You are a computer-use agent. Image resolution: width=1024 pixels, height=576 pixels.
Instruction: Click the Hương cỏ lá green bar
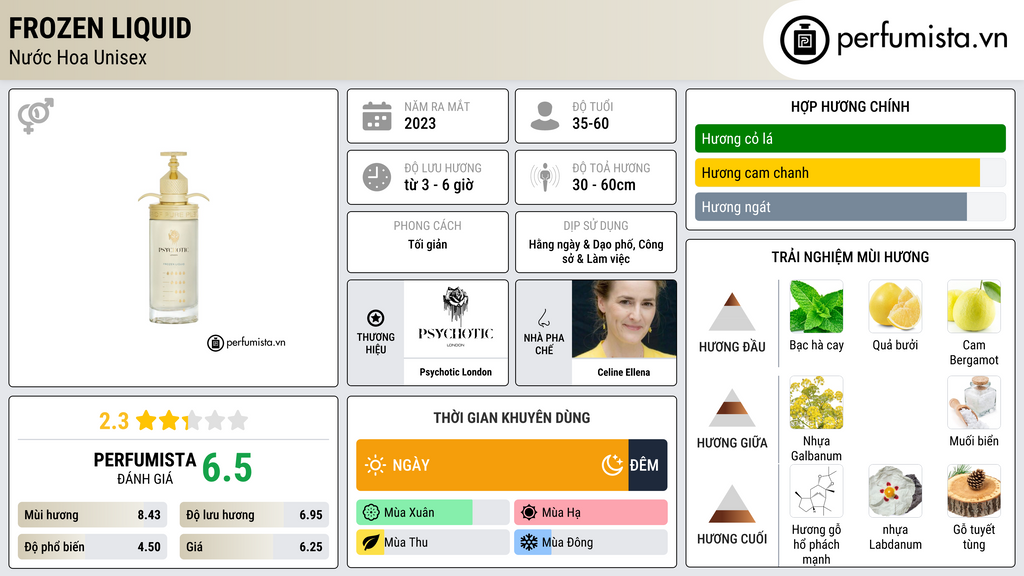[850, 138]
